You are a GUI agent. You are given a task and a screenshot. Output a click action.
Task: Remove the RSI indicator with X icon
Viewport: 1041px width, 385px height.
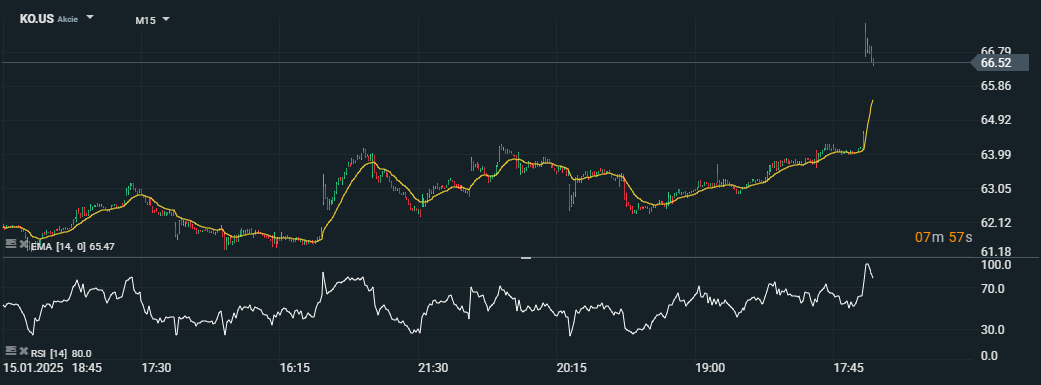23,350
